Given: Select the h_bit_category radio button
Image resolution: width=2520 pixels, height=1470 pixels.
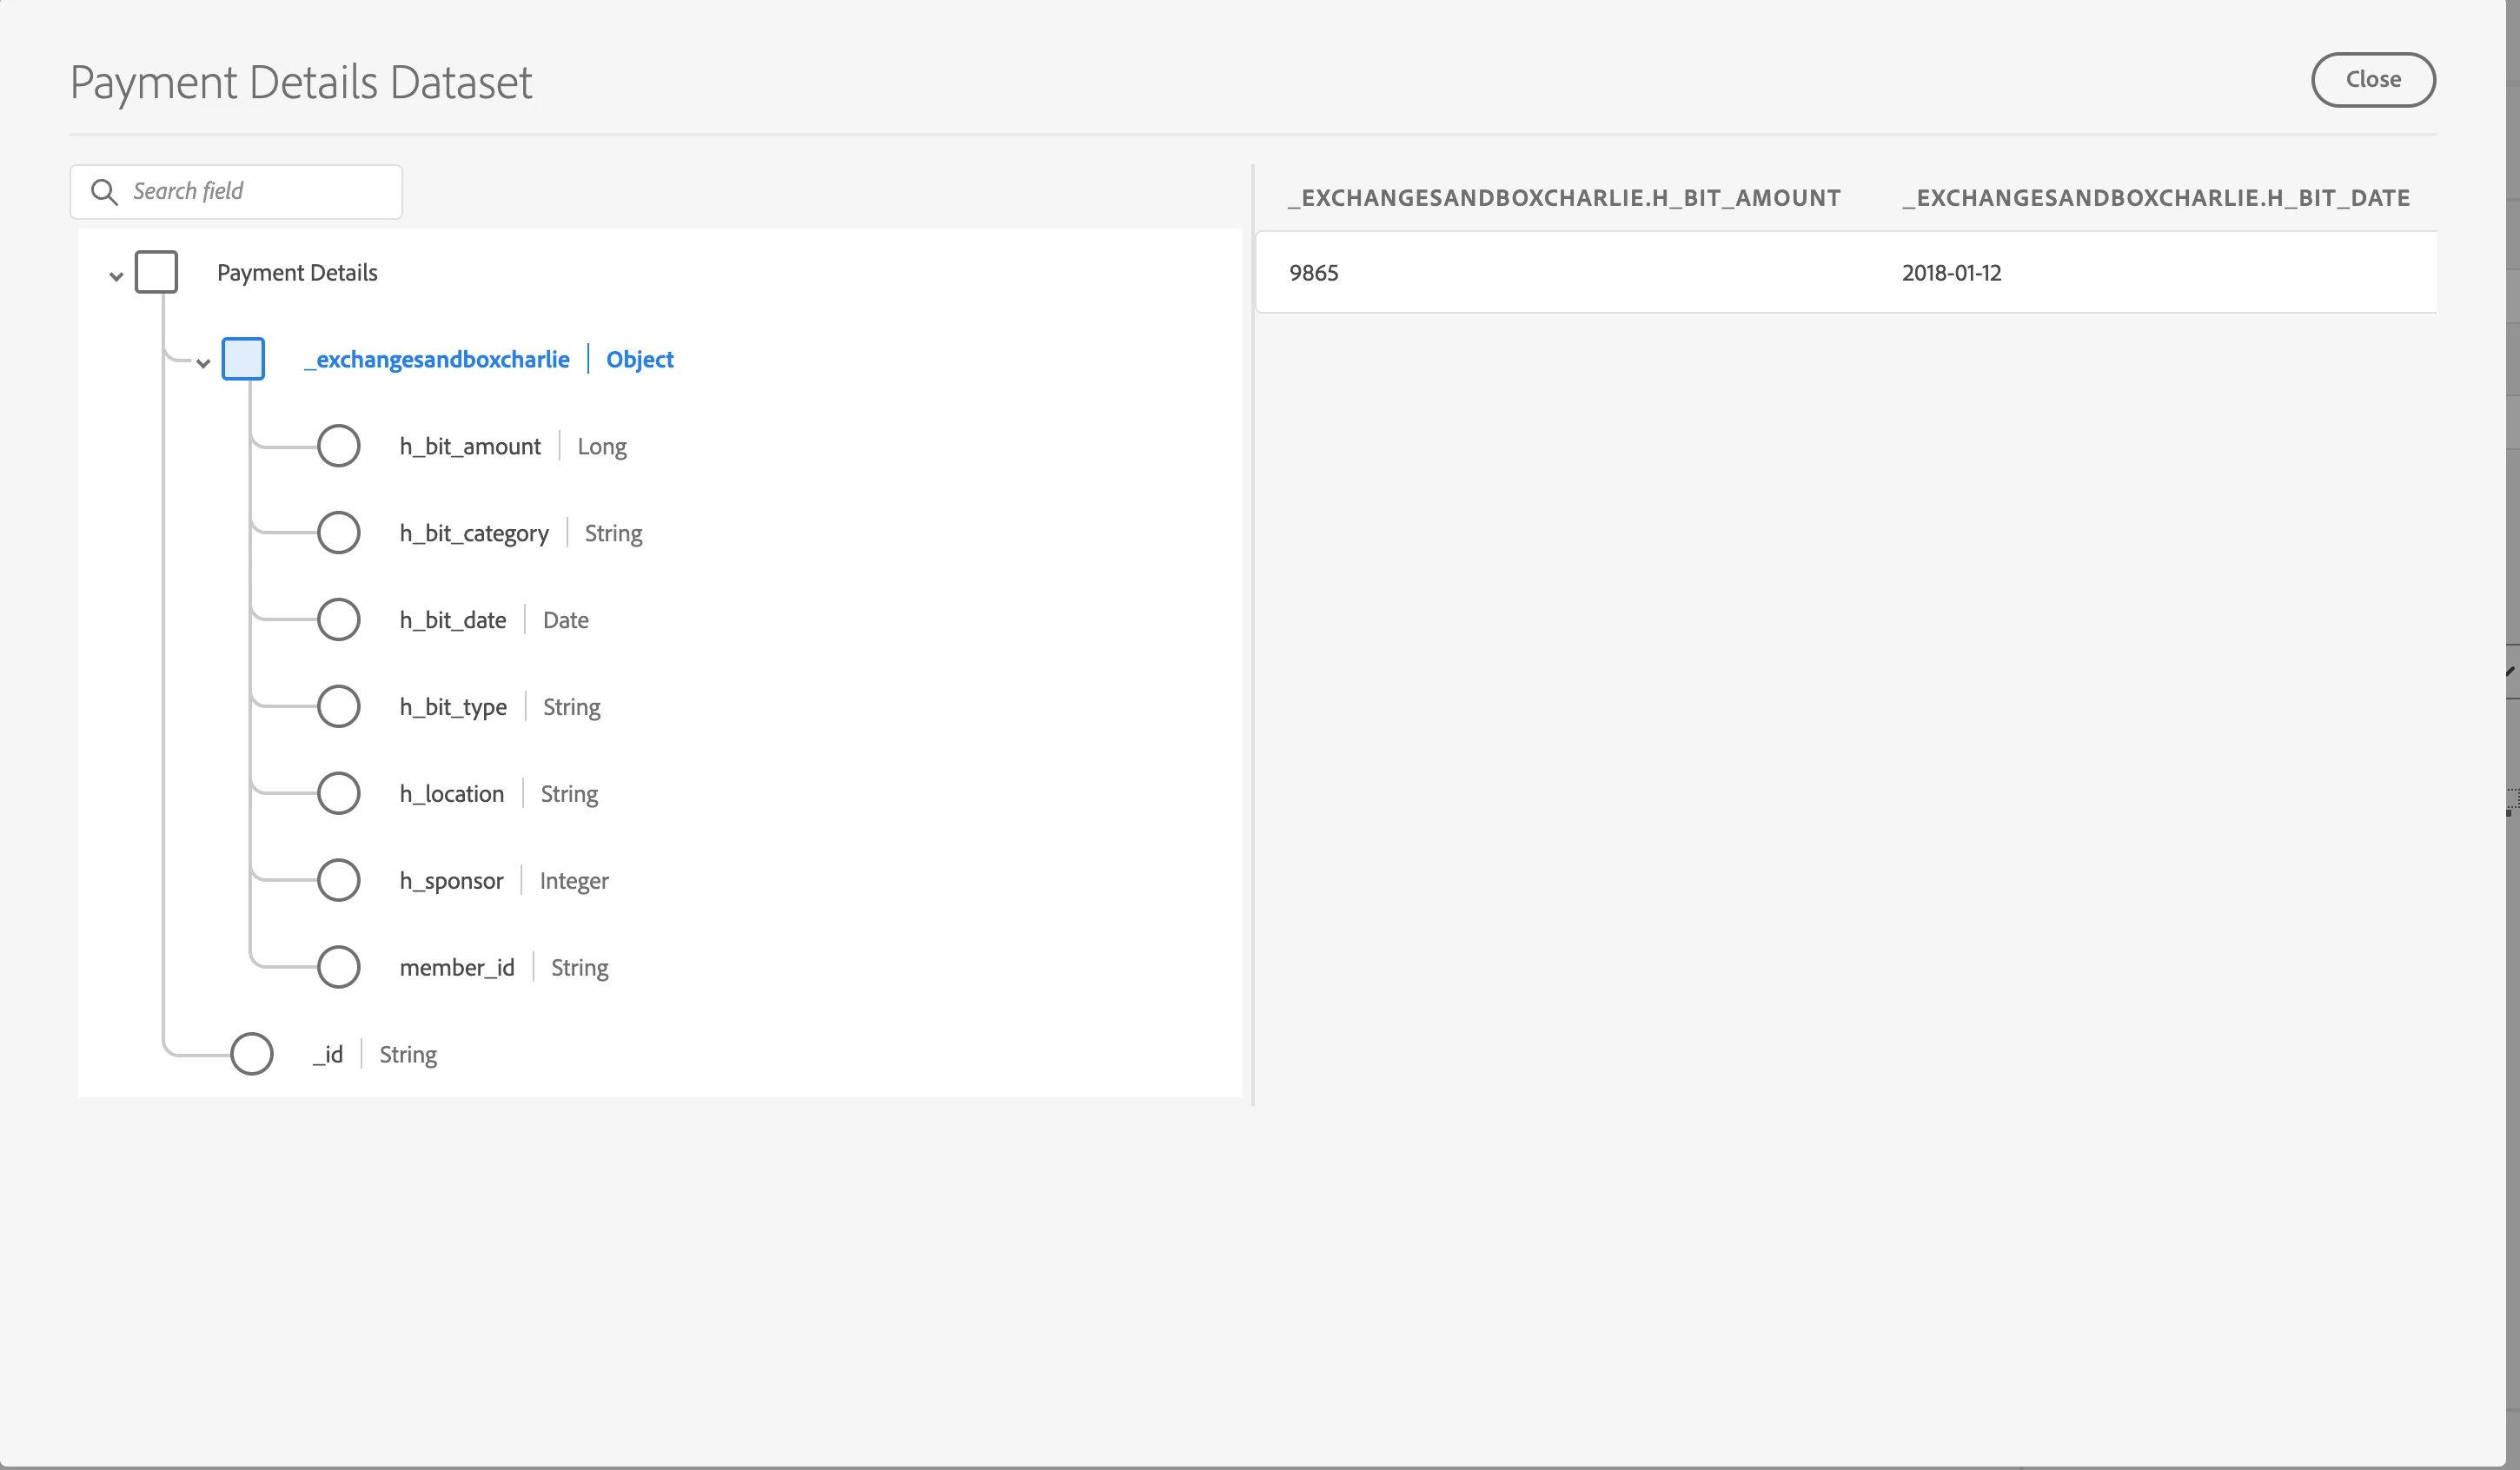Looking at the screenshot, I should tap(338, 533).
